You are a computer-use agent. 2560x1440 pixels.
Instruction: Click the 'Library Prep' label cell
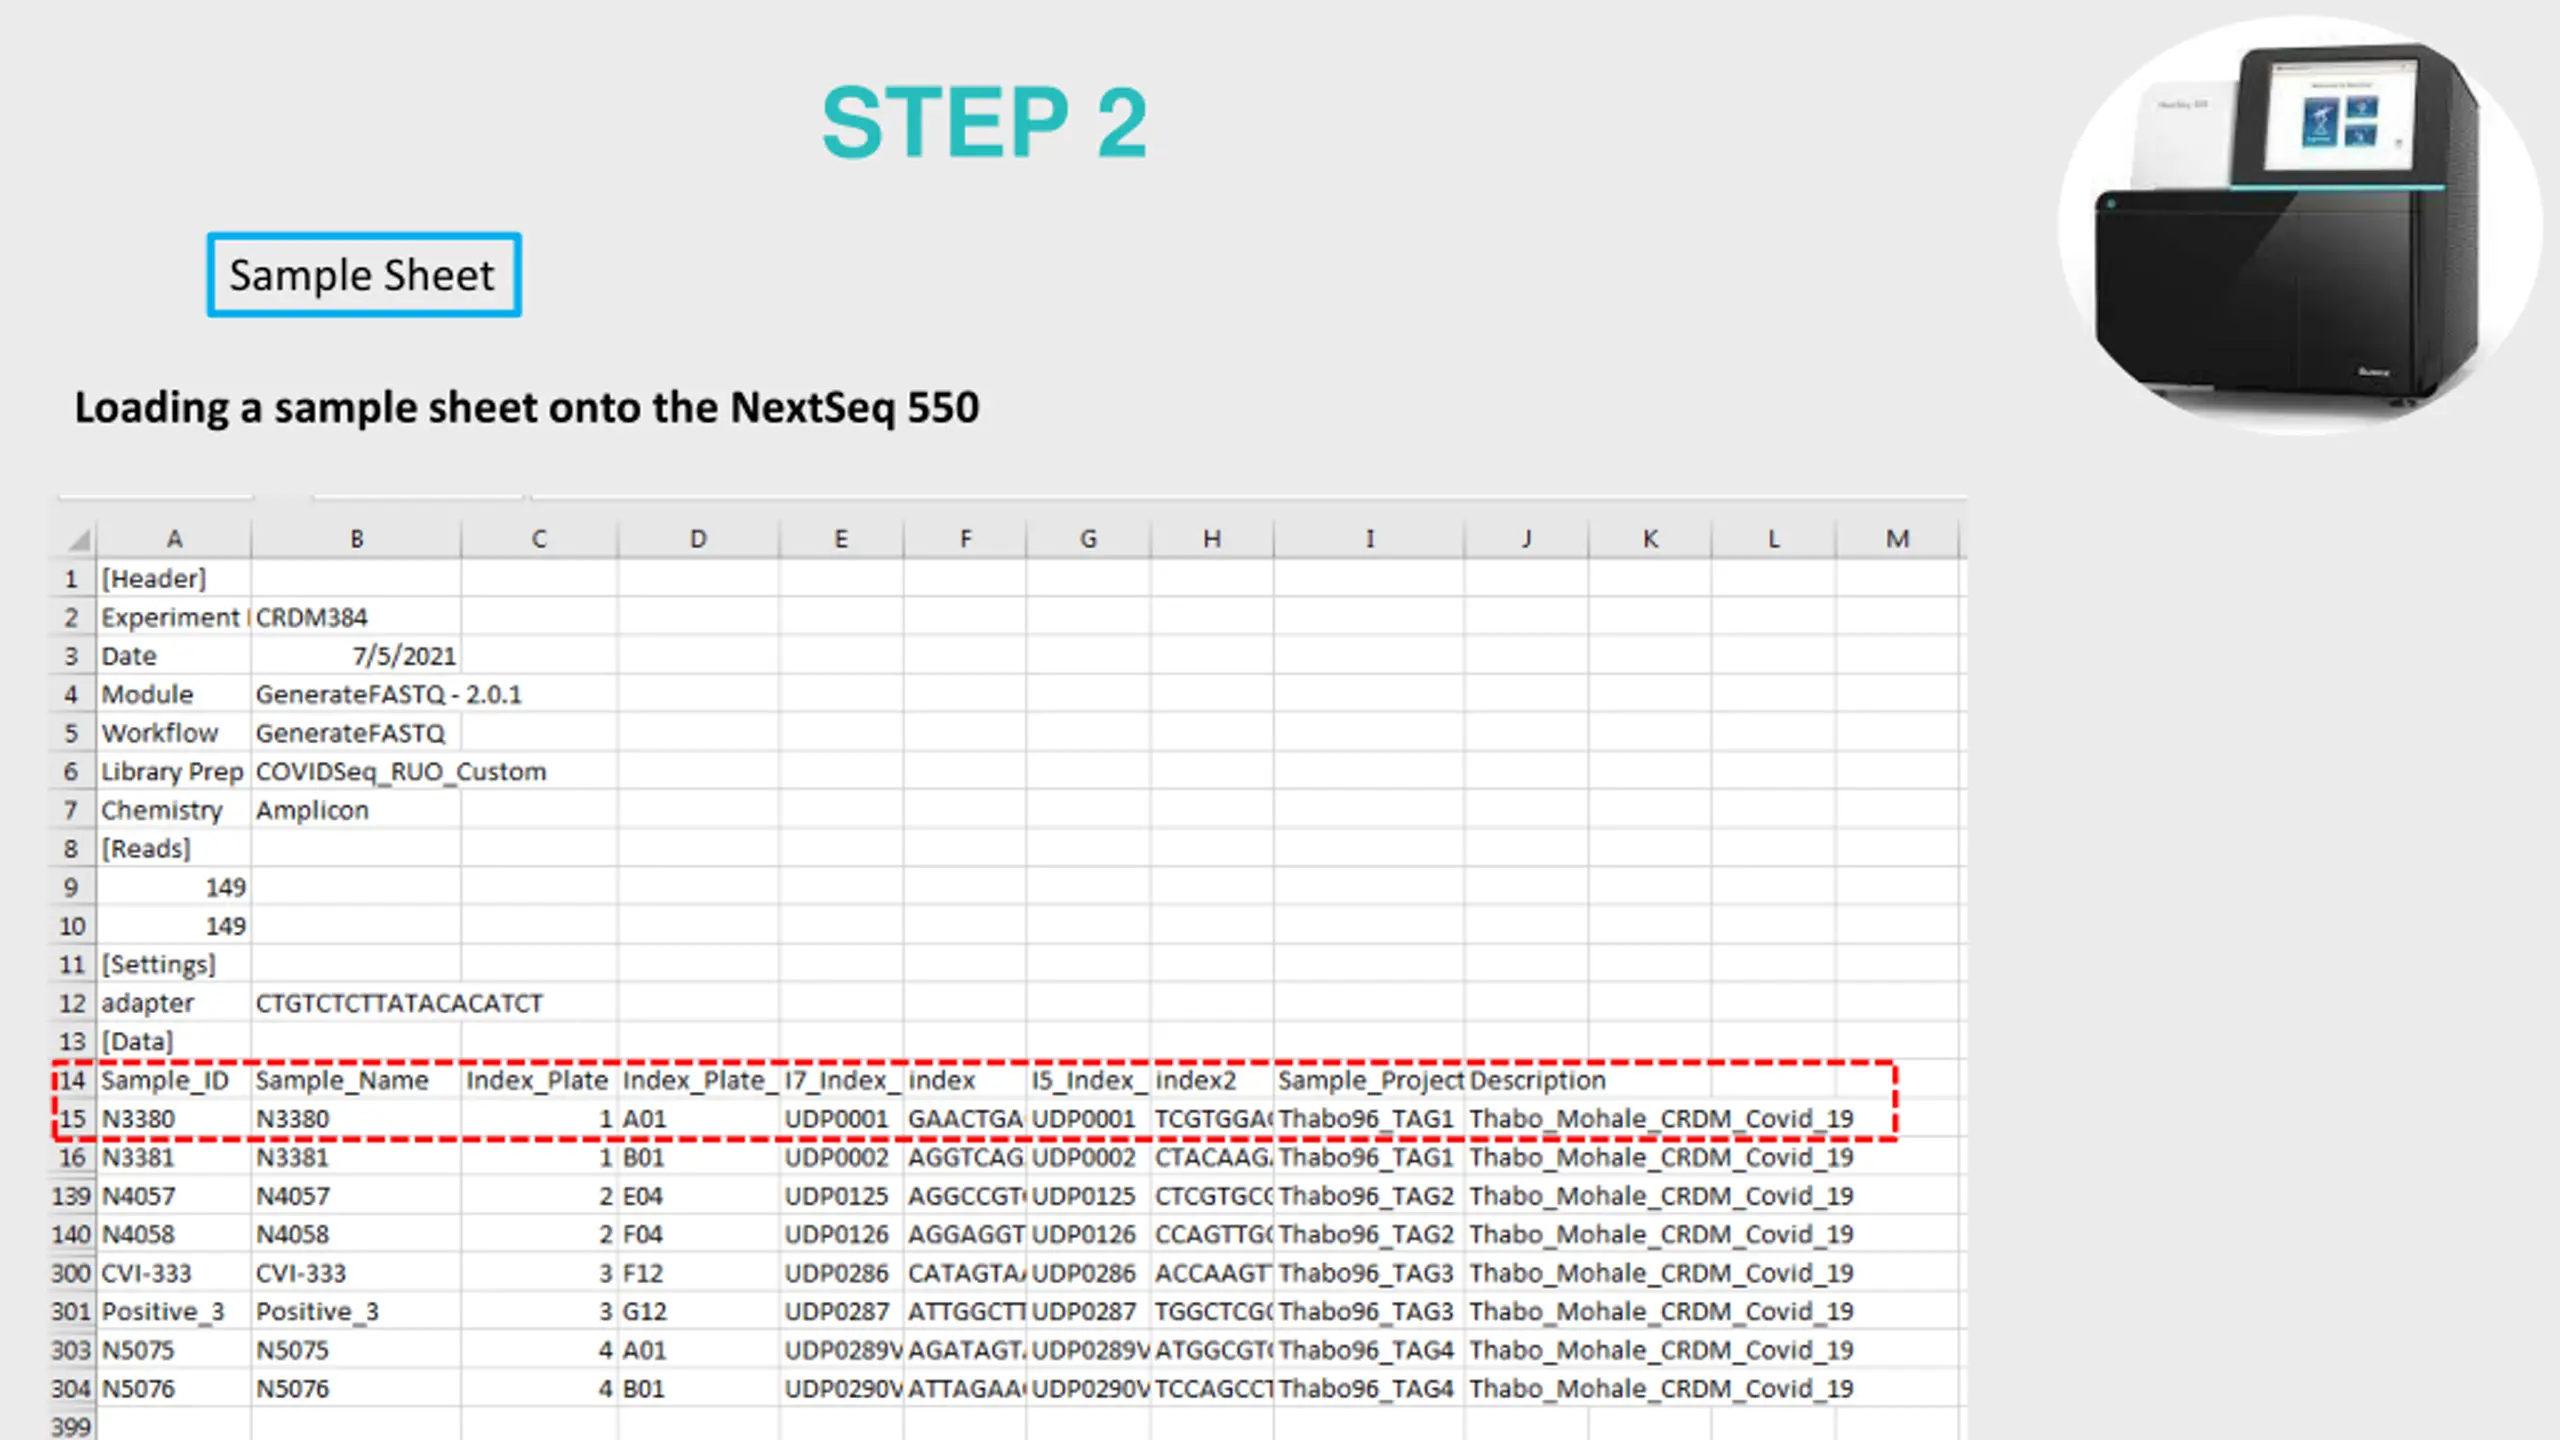point(173,772)
